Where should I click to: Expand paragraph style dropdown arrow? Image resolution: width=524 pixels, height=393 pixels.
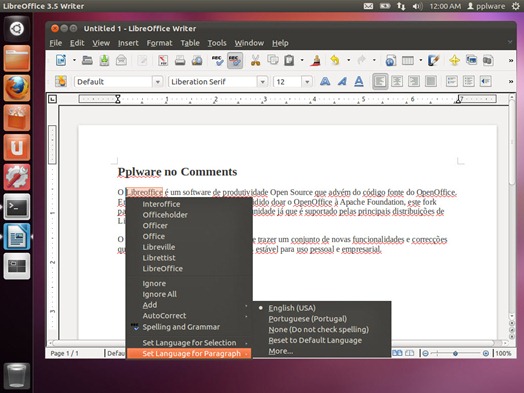point(157,82)
